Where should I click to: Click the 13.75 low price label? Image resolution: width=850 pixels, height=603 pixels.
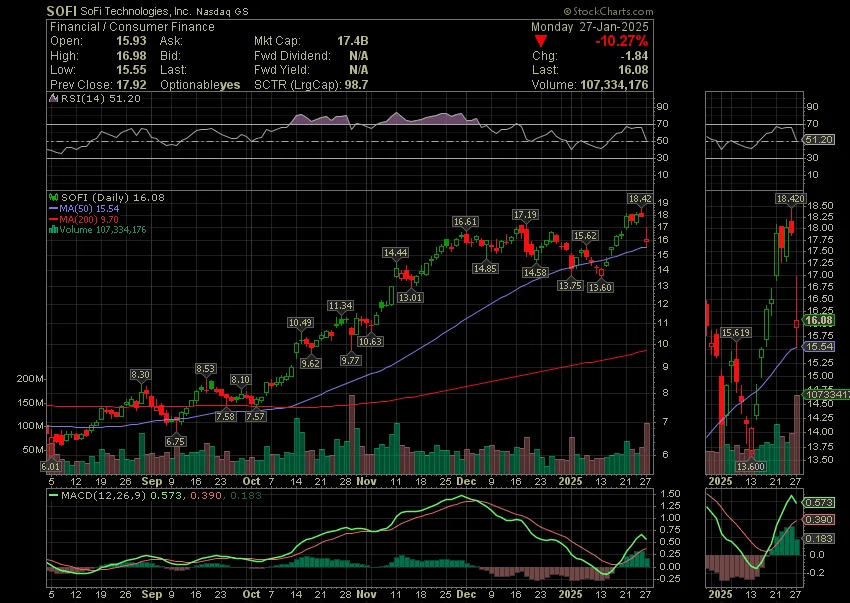point(570,286)
